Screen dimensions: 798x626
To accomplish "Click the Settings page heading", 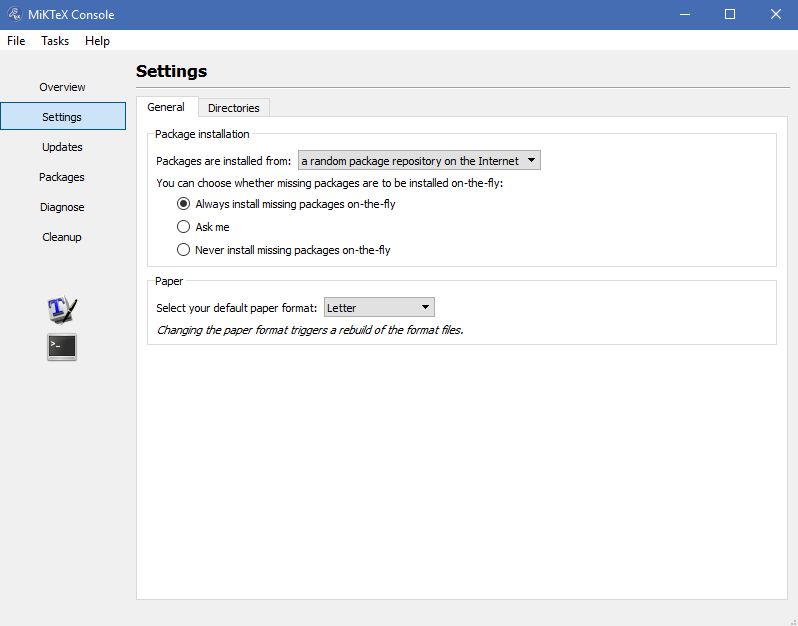I will (x=172, y=71).
